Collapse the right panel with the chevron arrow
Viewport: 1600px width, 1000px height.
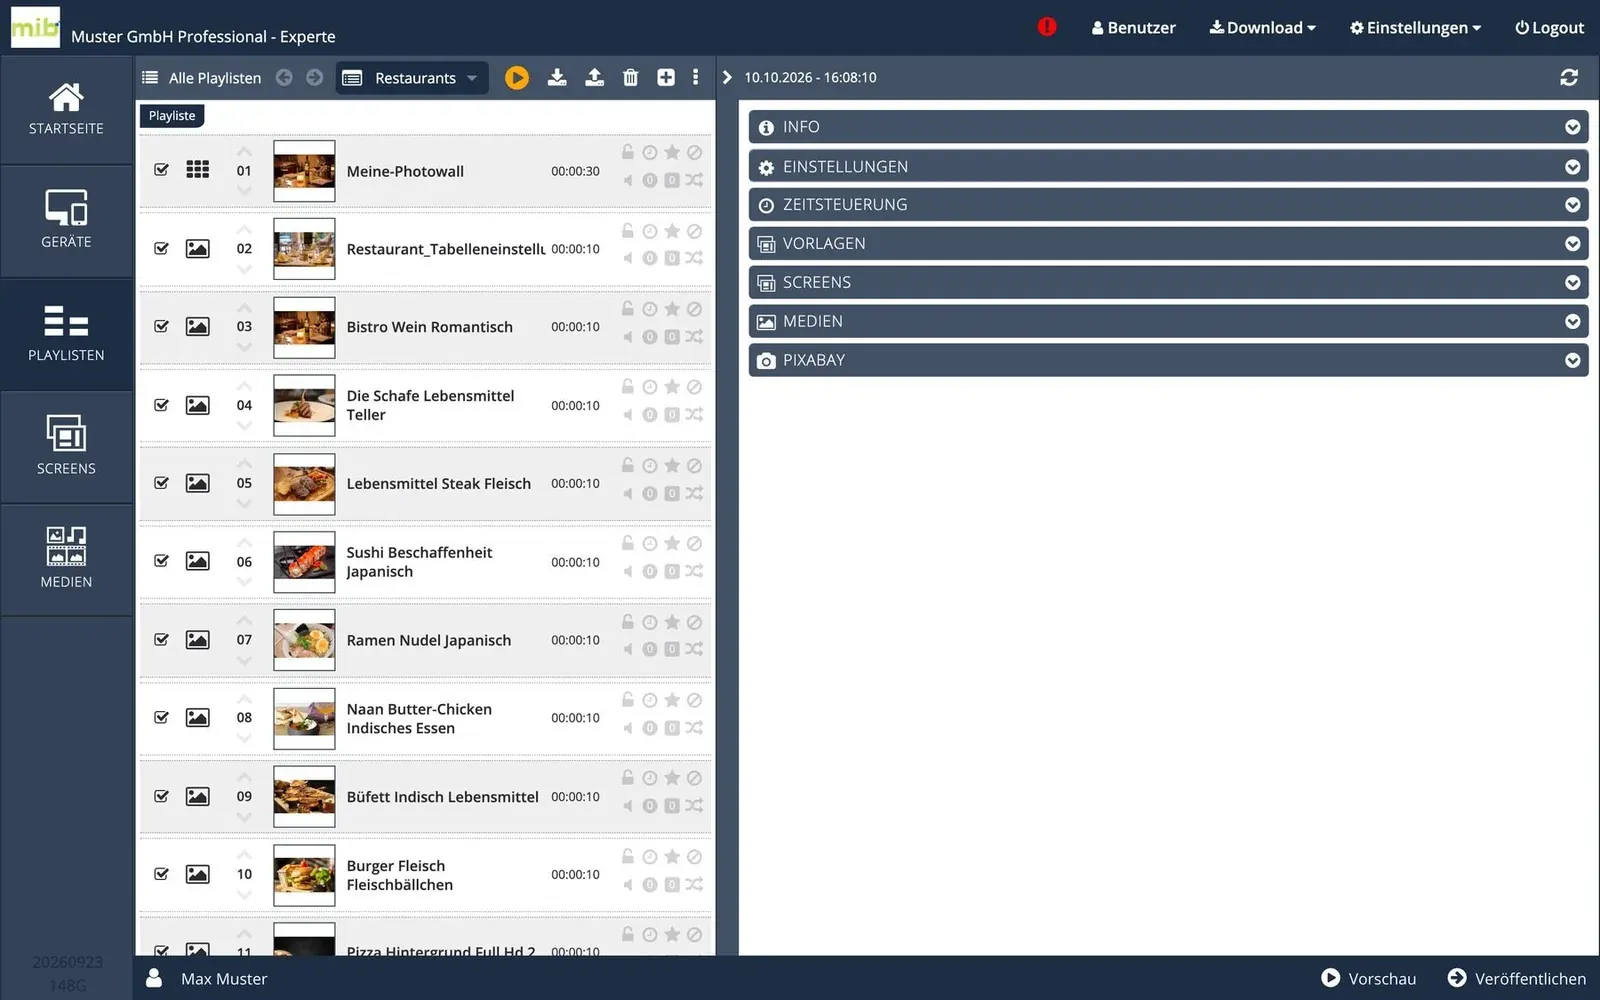tap(727, 78)
